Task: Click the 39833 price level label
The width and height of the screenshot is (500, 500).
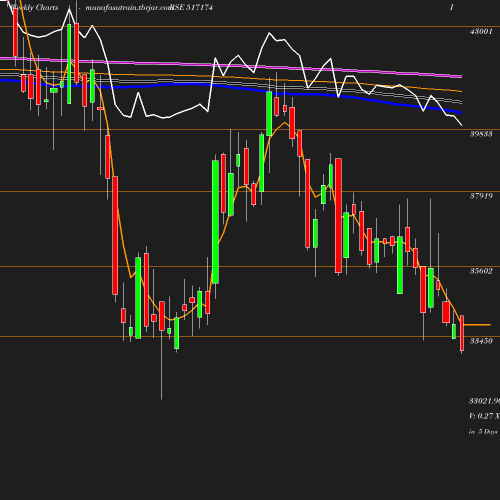Action: point(481,134)
